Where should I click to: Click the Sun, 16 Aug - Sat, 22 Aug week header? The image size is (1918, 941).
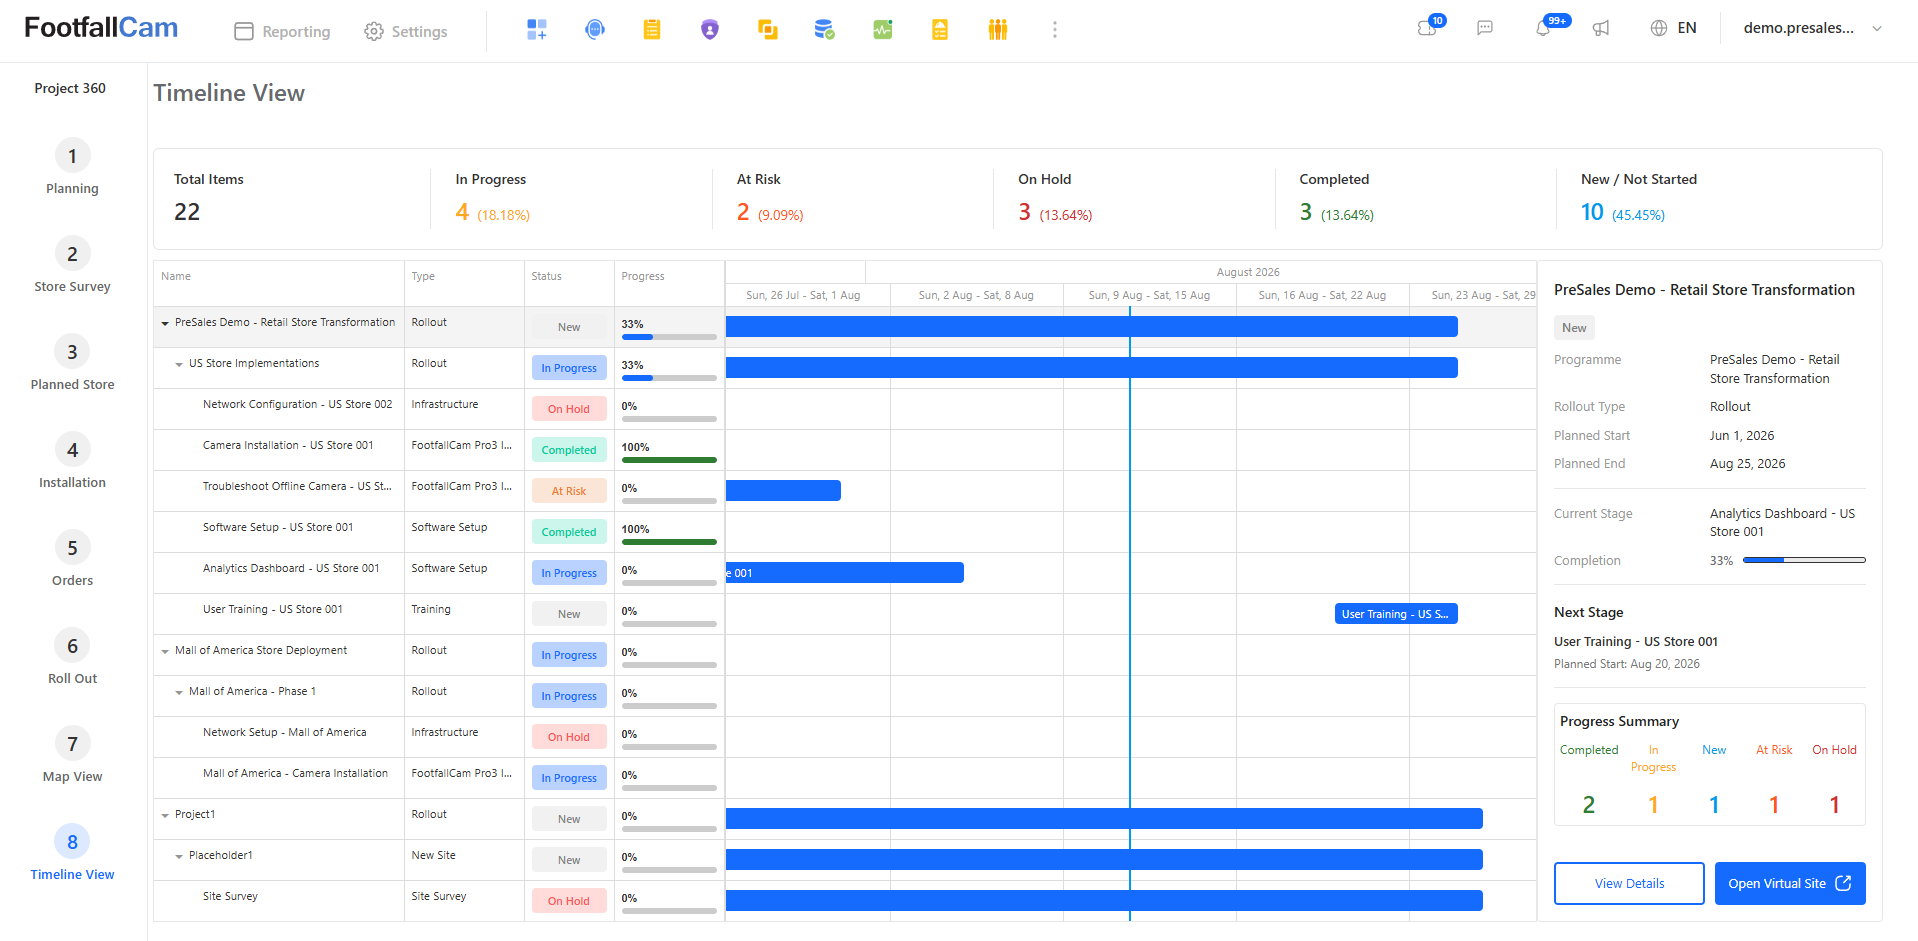[x=1322, y=295]
